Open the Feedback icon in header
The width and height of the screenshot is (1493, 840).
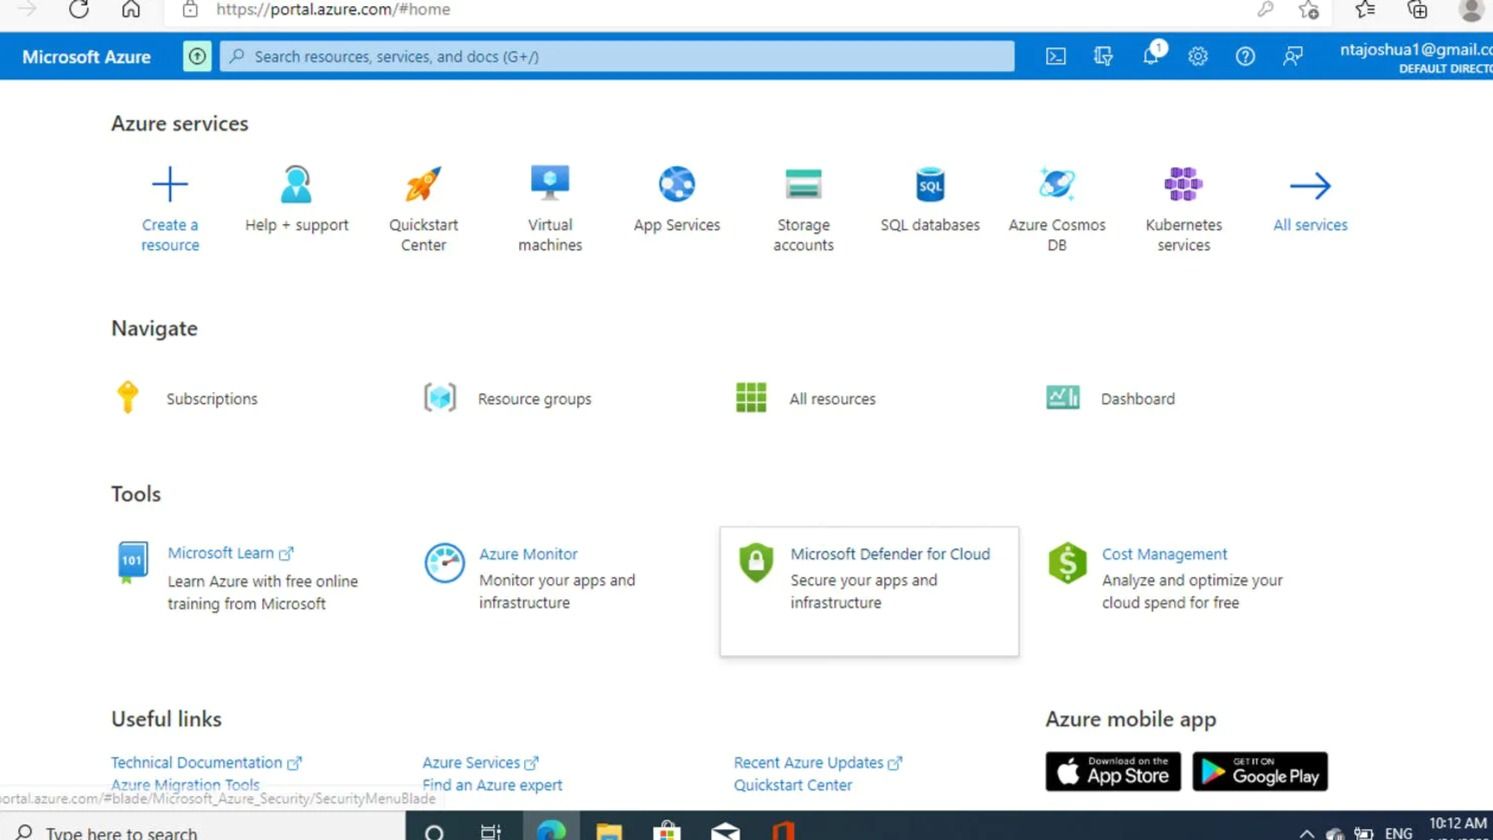point(1293,57)
